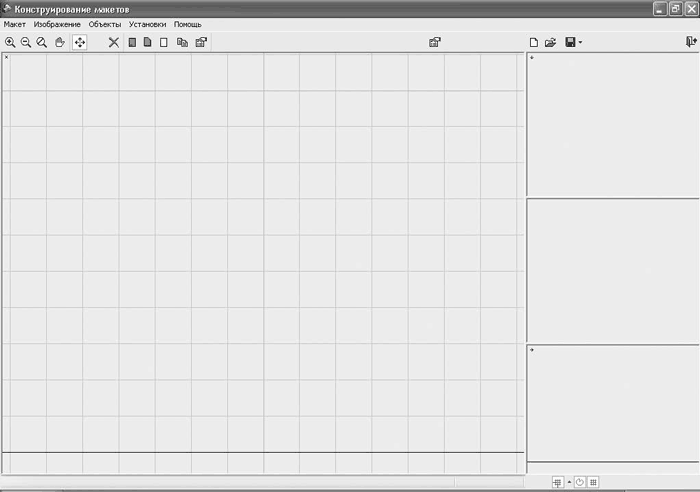Click the floppy disk save icon
This screenshot has width=700, height=492.
click(x=570, y=42)
